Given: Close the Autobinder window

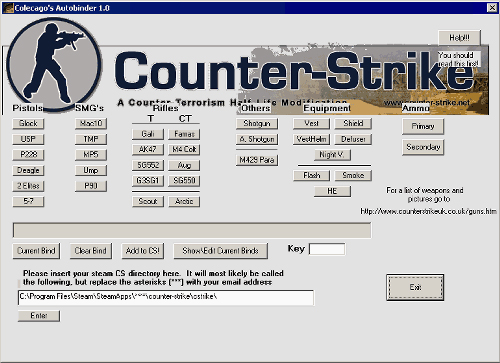Looking at the screenshot, I should coord(492,7).
